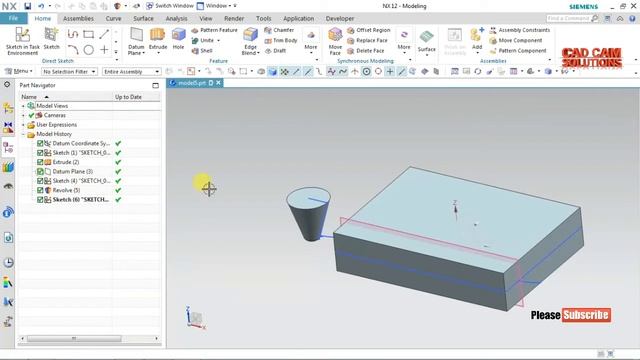
Task: Apply Pattern Feature command
Action: tap(214, 30)
